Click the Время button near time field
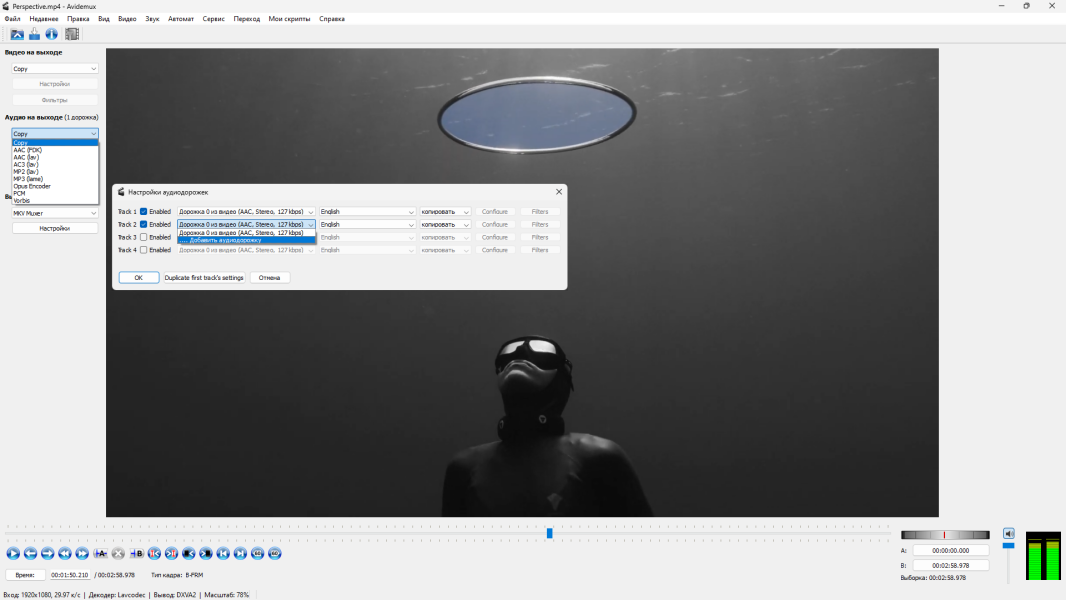 (x=25, y=575)
